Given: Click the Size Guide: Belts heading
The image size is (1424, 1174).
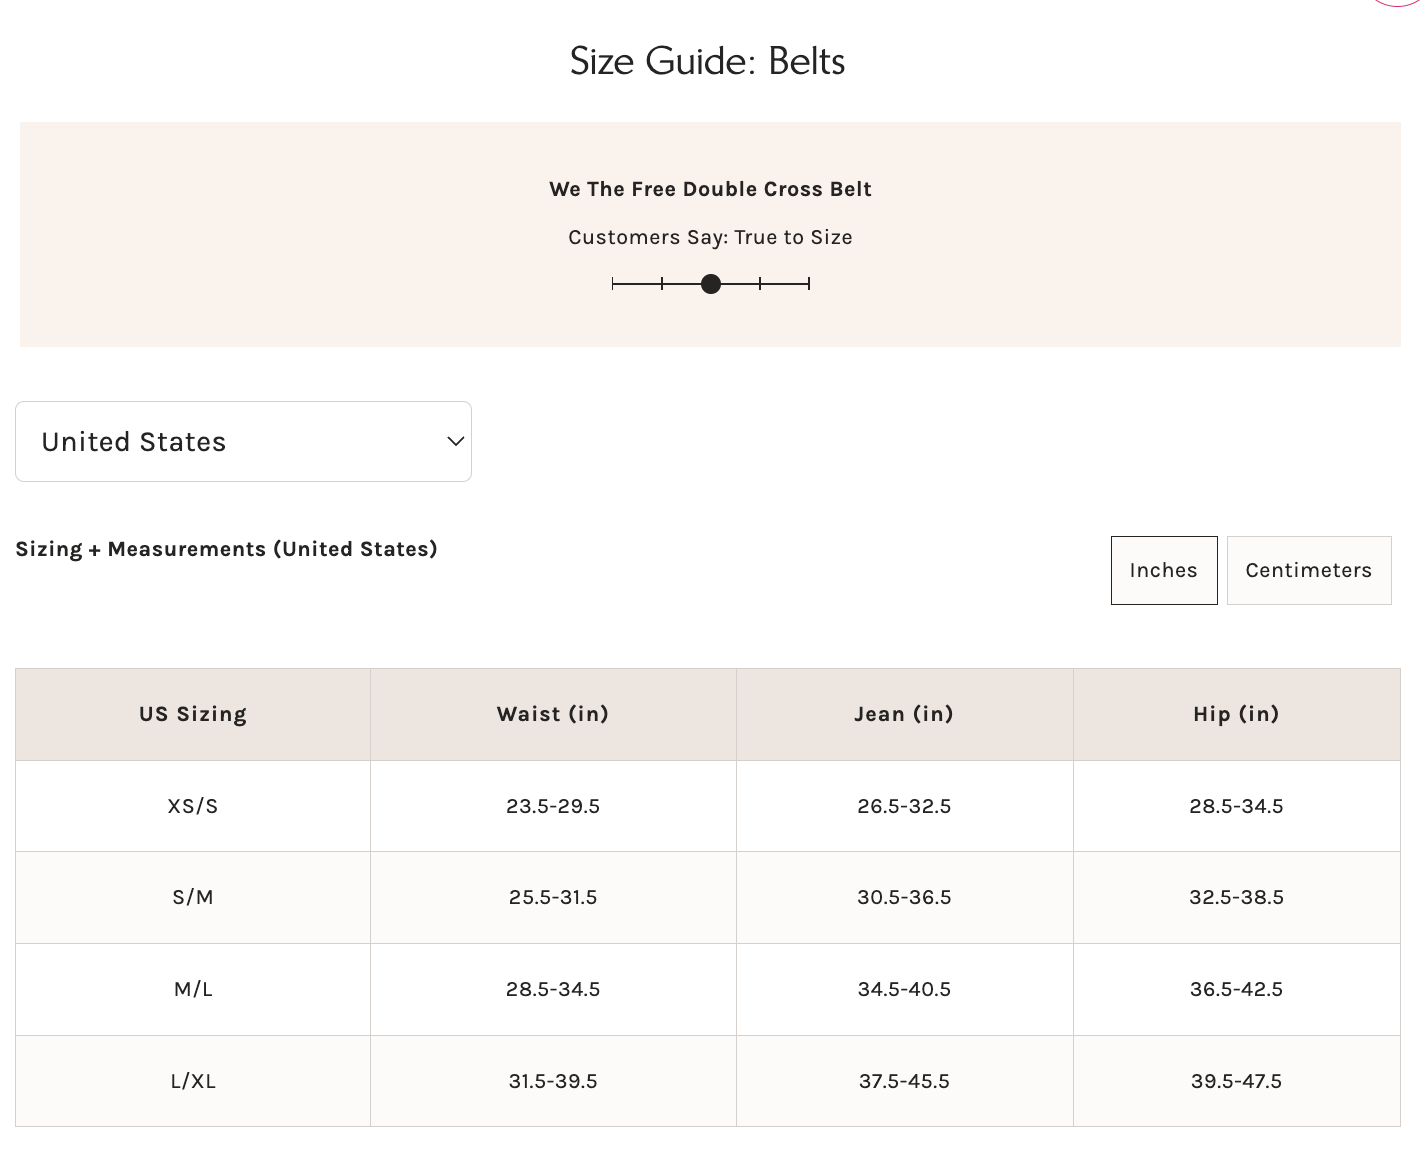Looking at the screenshot, I should tap(707, 61).
